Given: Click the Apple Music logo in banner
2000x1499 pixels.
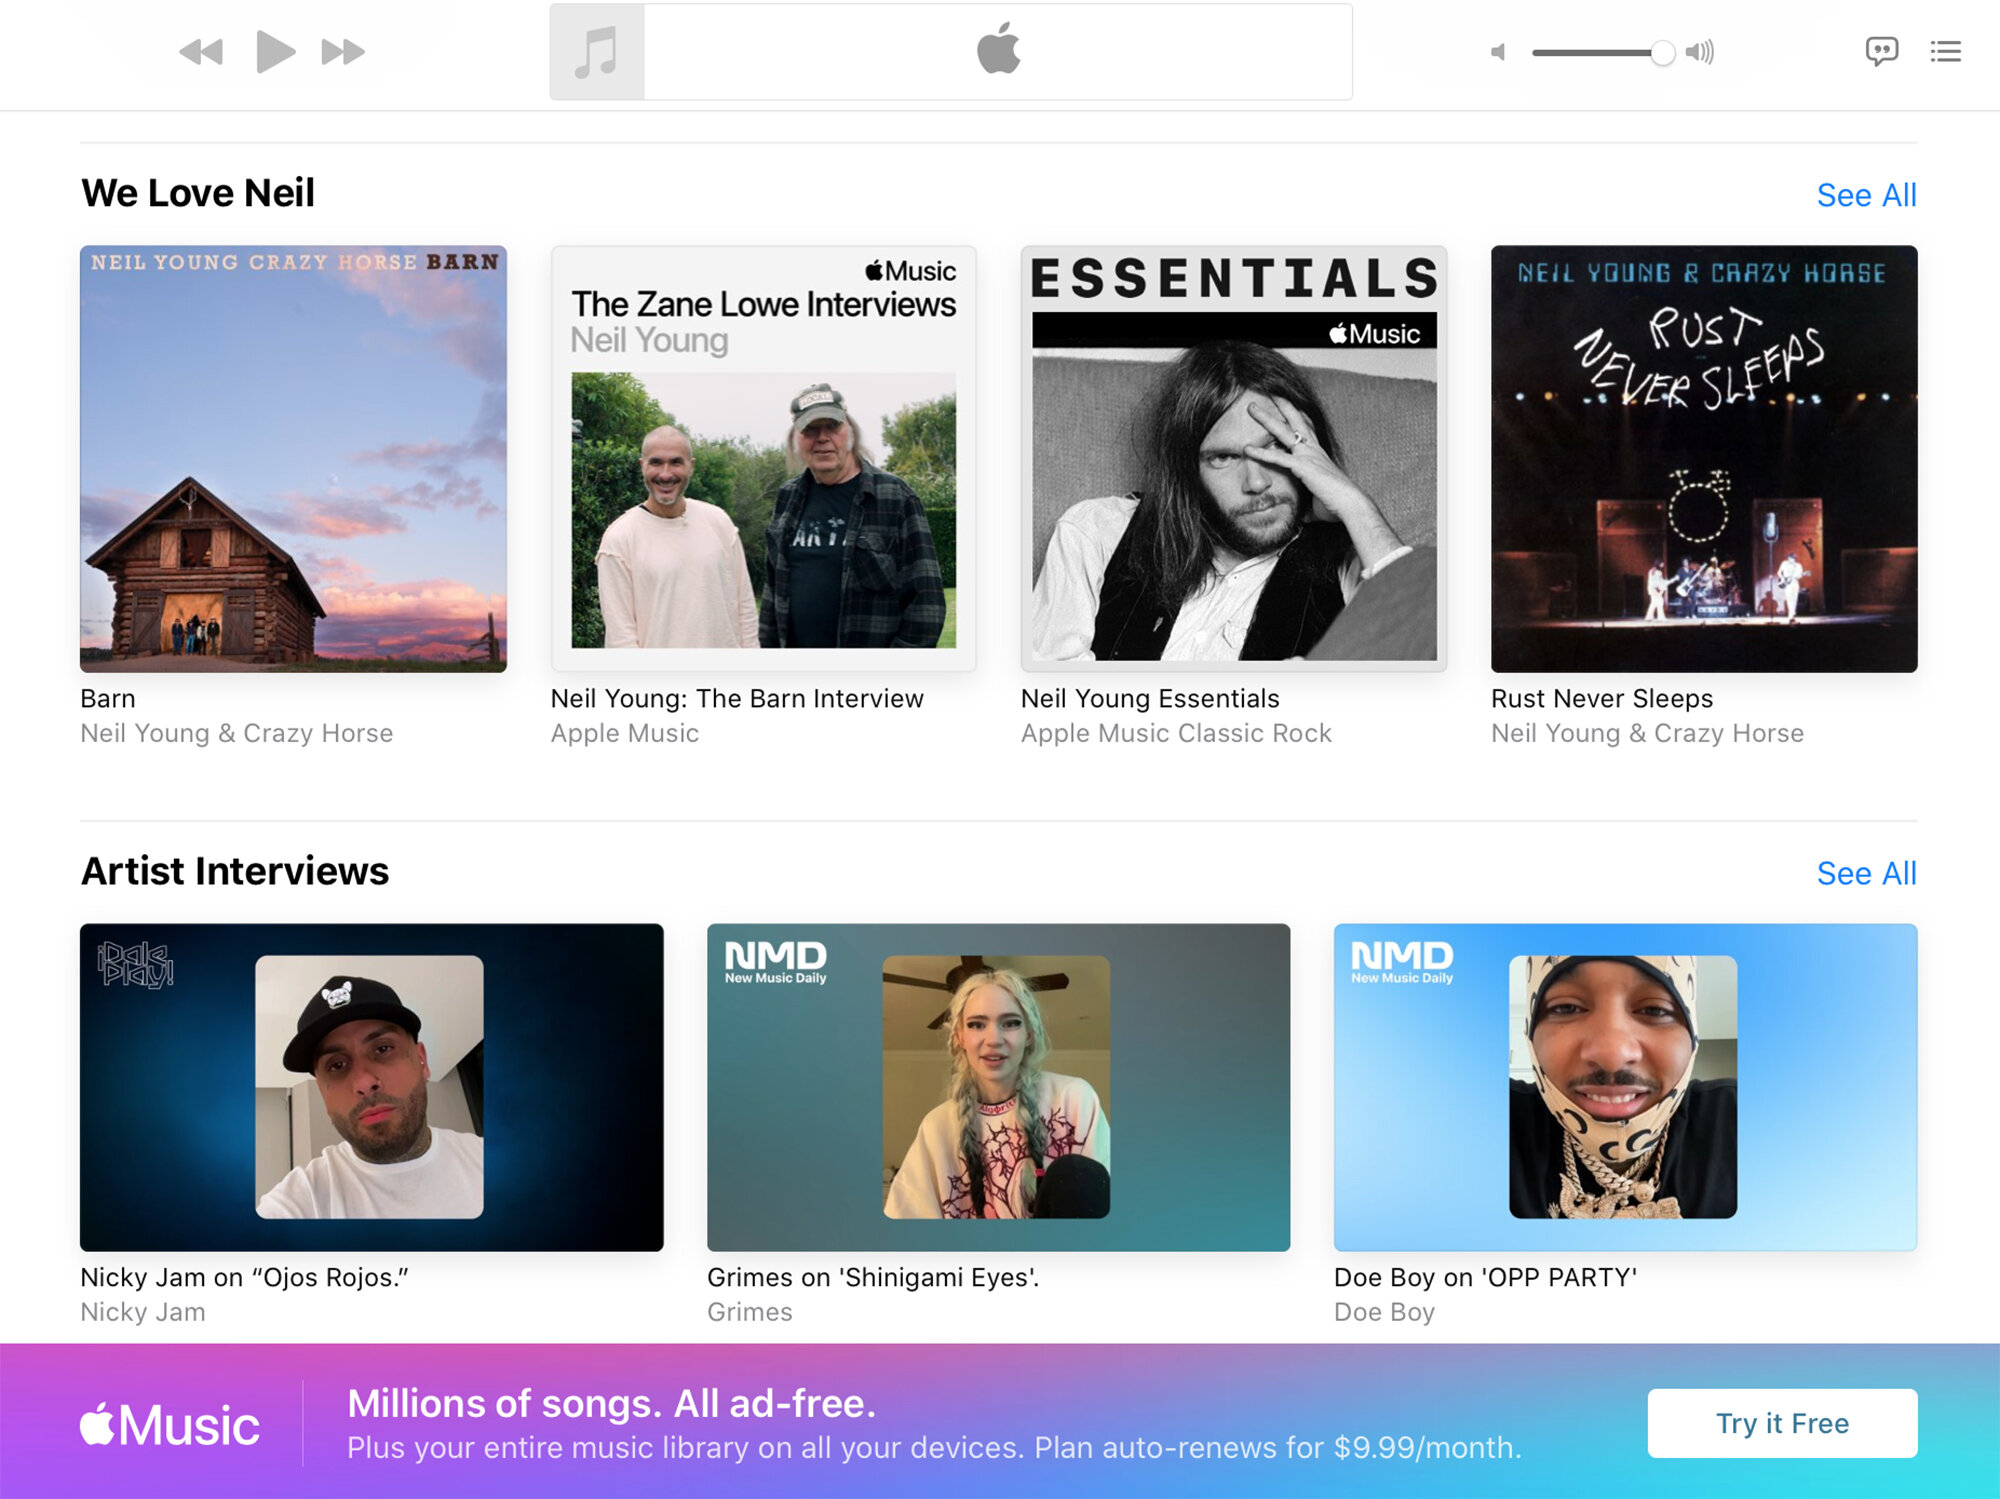Looking at the screenshot, I should (170, 1424).
